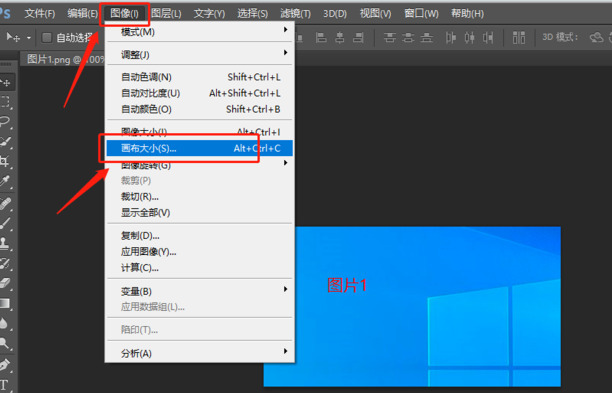Screen dimensions: 612x393
Task: Click the distribute bottom edges icon
Action: [427, 37]
